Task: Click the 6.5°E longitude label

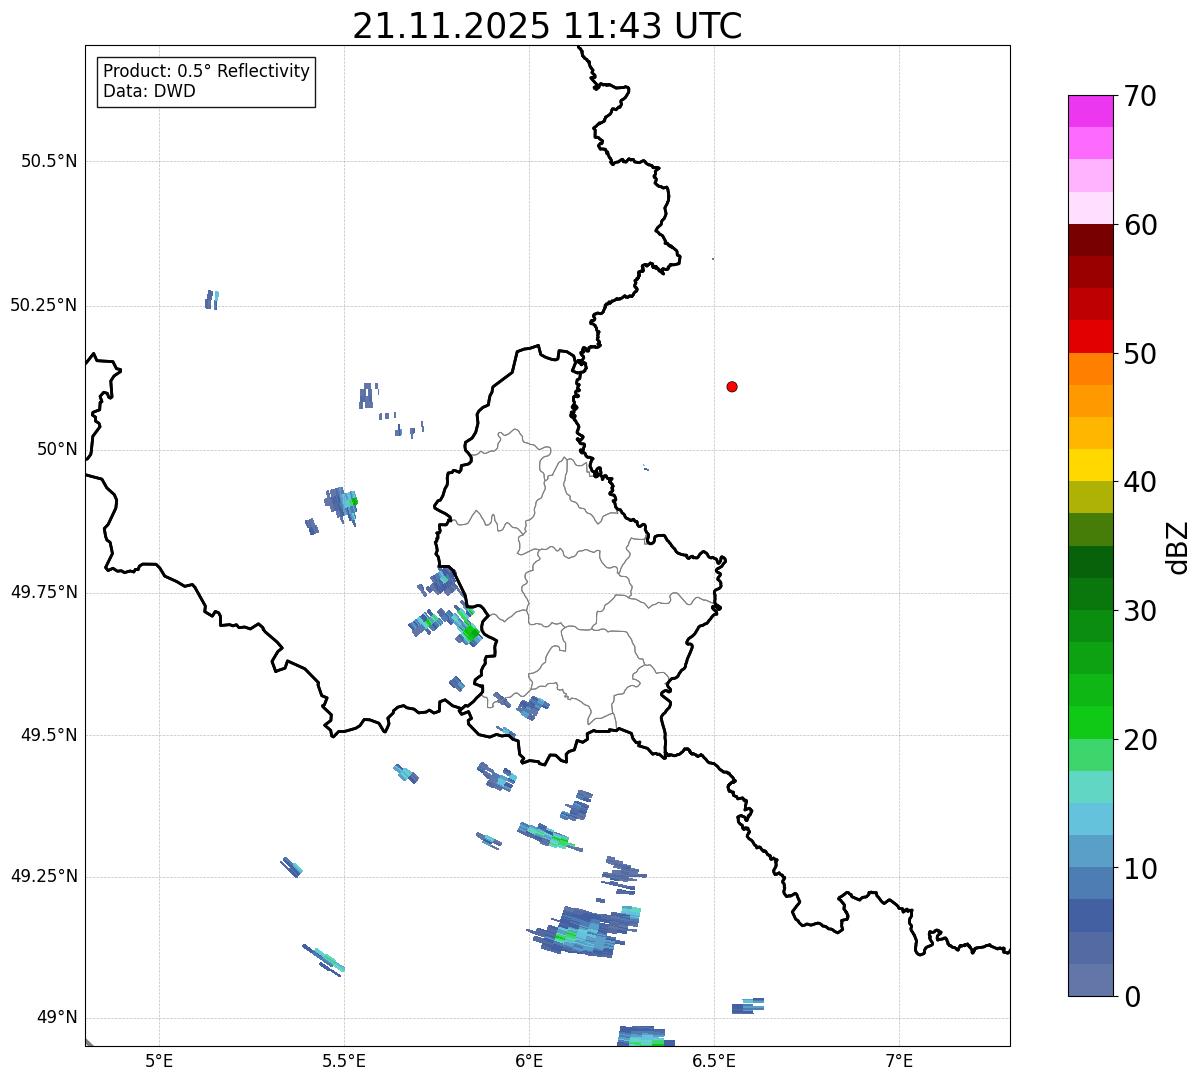Action: click(714, 1060)
